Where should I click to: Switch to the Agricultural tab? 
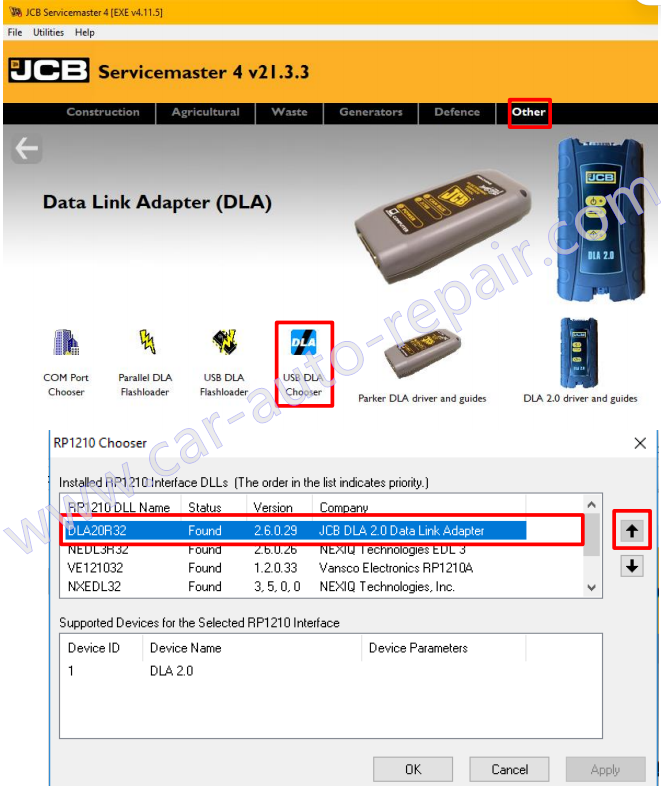[x=205, y=112]
